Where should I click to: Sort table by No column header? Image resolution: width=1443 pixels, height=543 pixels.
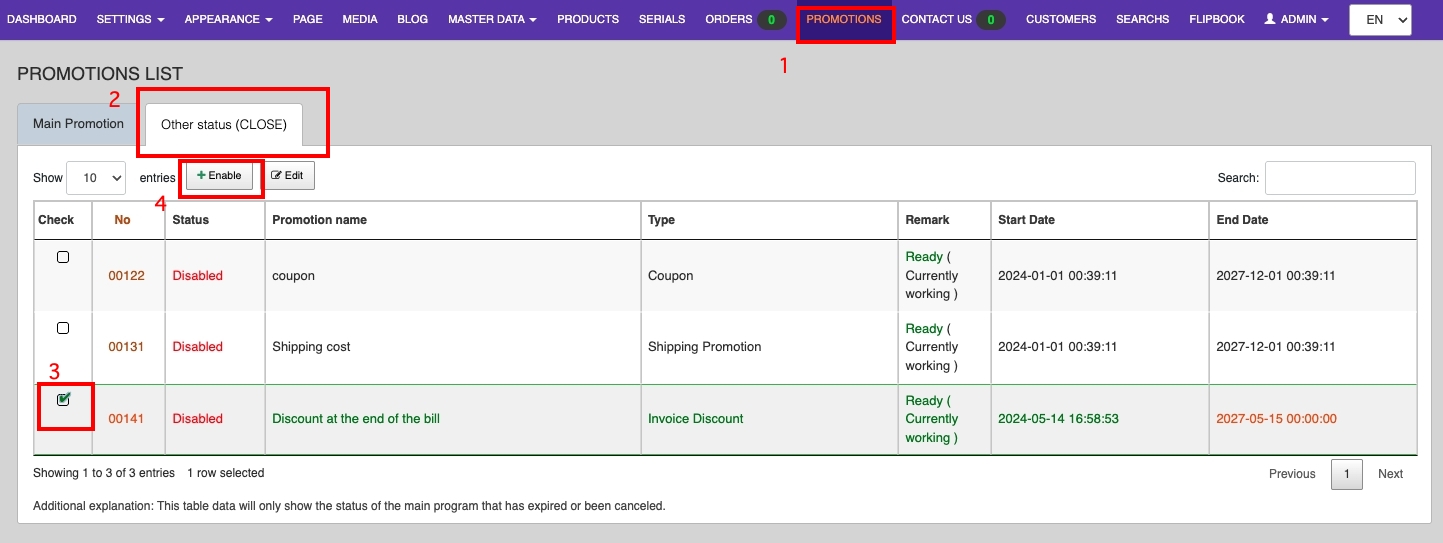pyautogui.click(x=122, y=220)
